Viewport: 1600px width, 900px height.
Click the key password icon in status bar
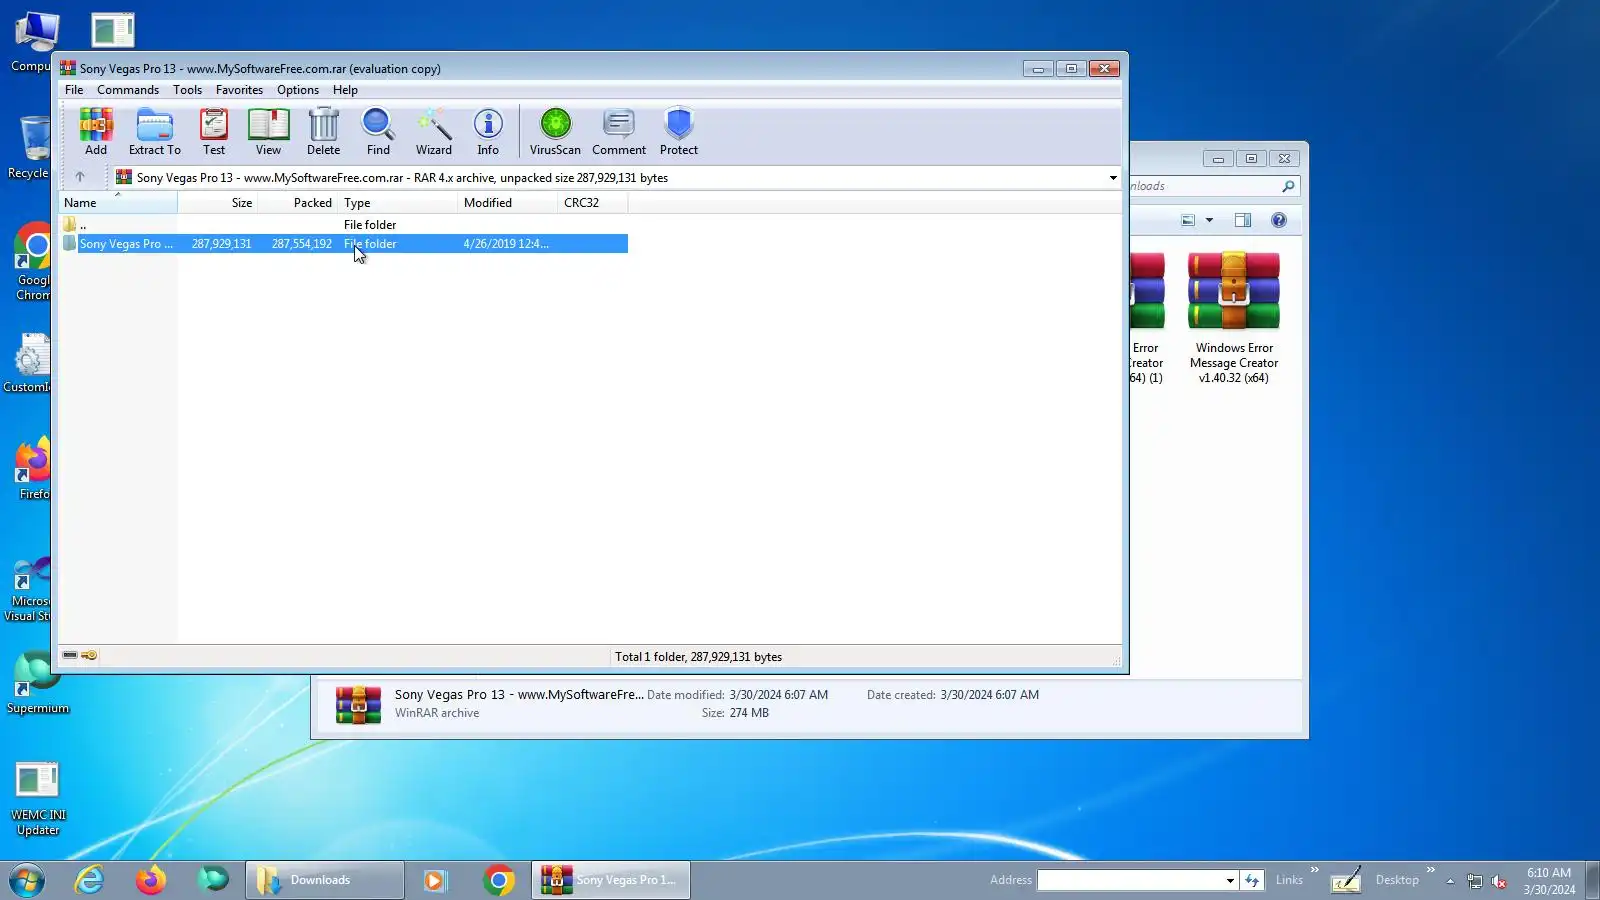(89, 655)
